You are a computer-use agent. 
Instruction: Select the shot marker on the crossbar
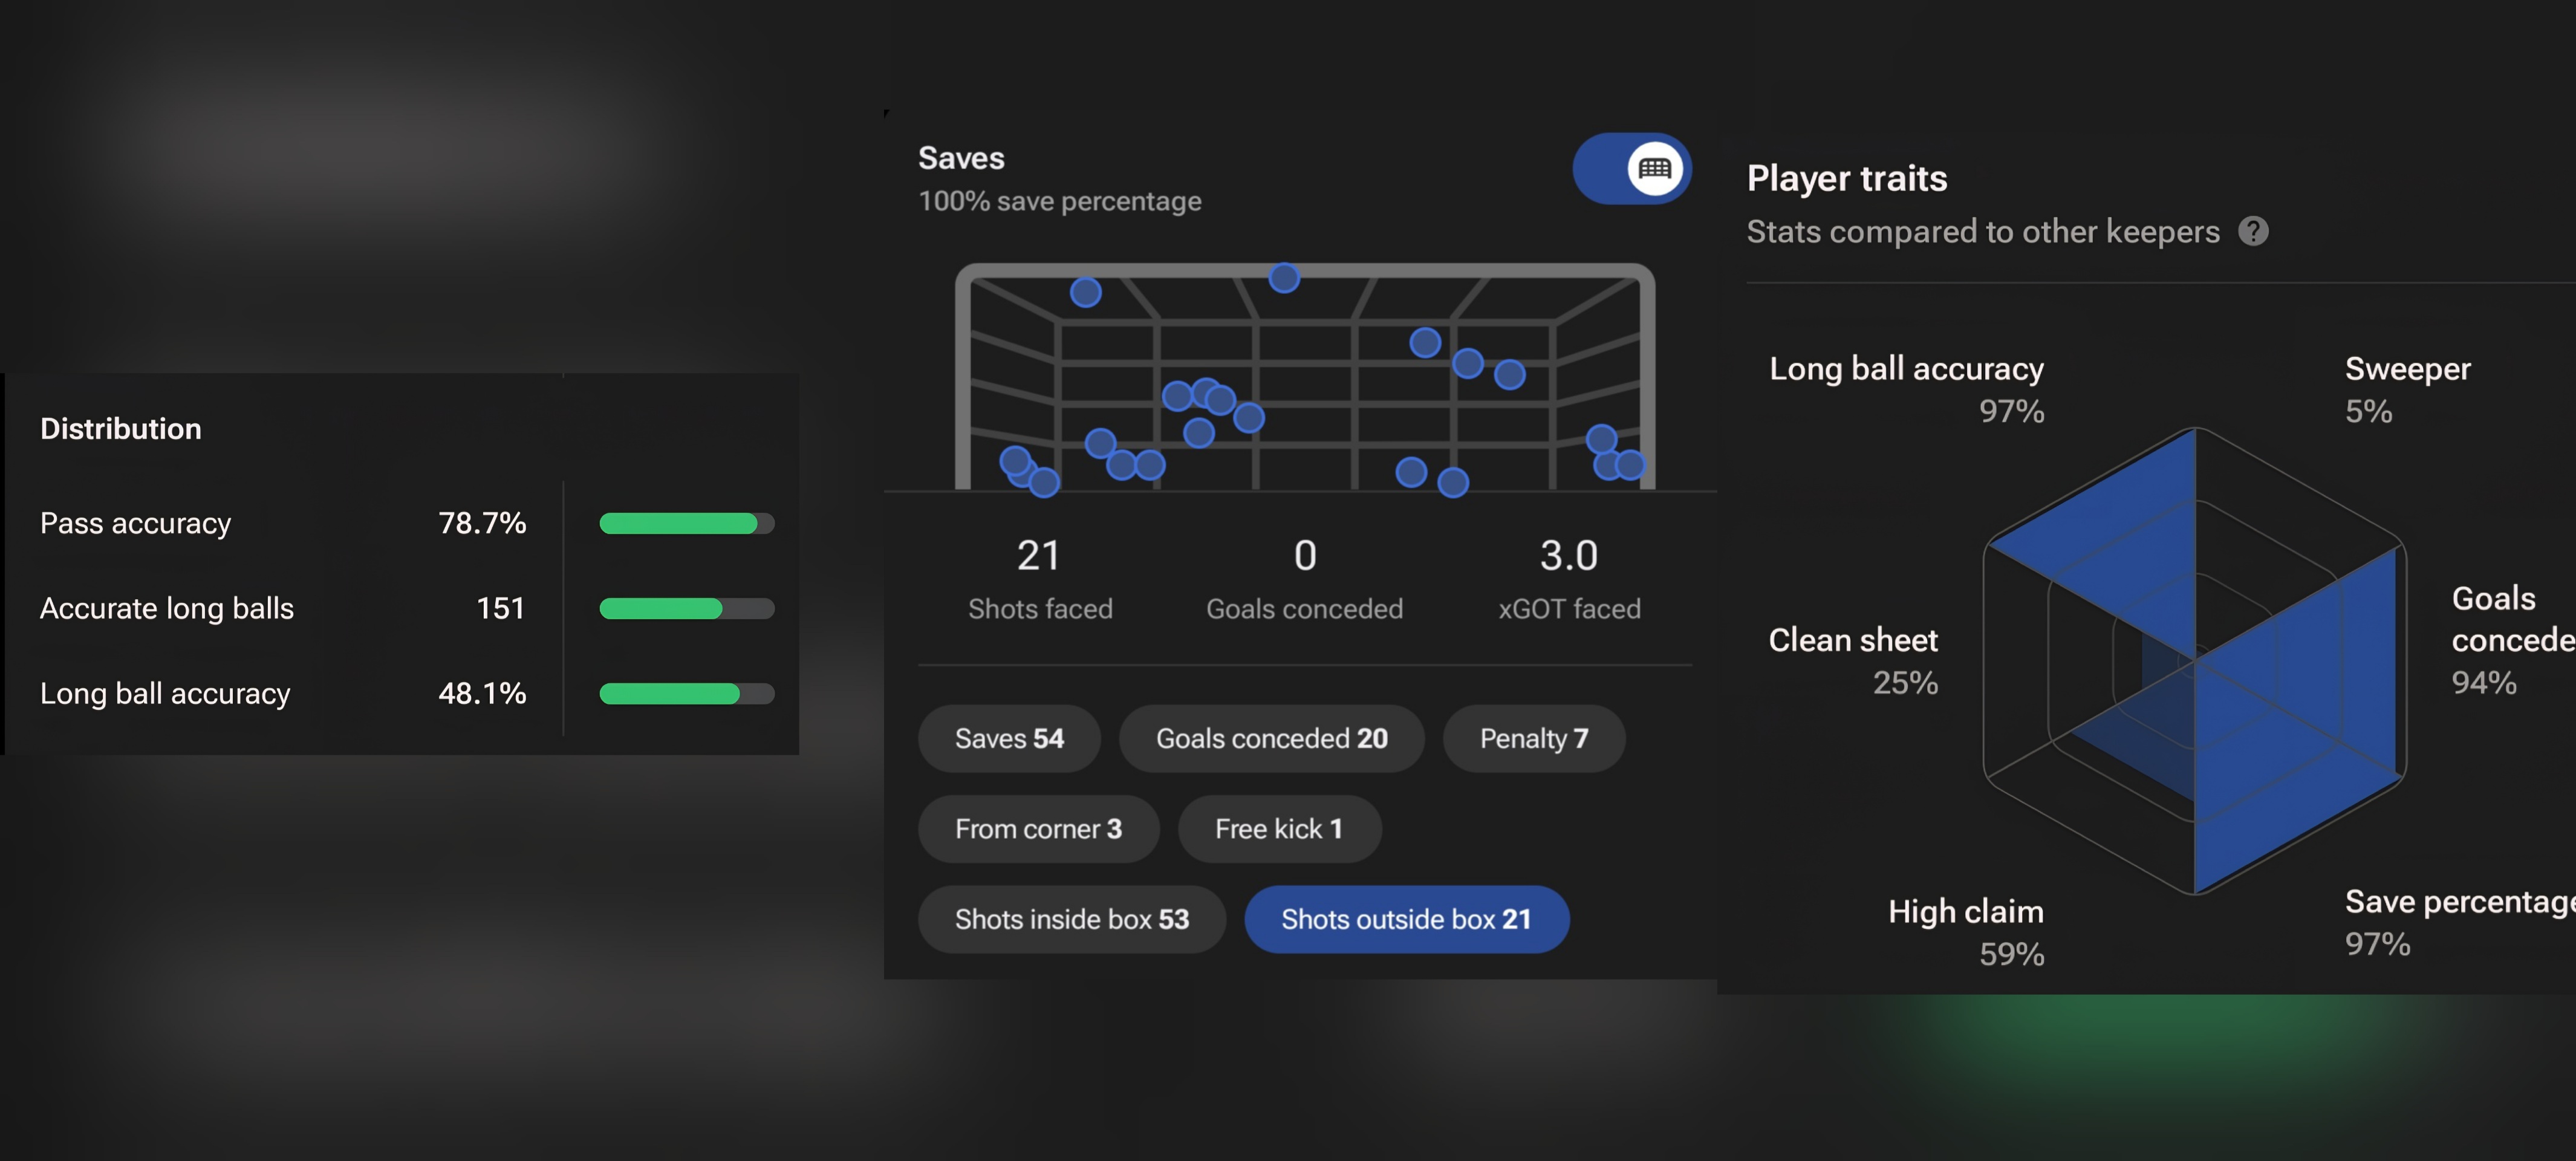1284,277
